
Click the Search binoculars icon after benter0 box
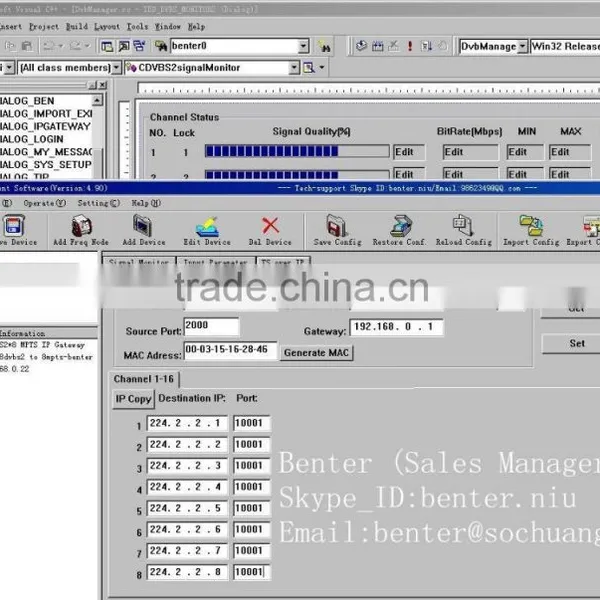coord(324,47)
